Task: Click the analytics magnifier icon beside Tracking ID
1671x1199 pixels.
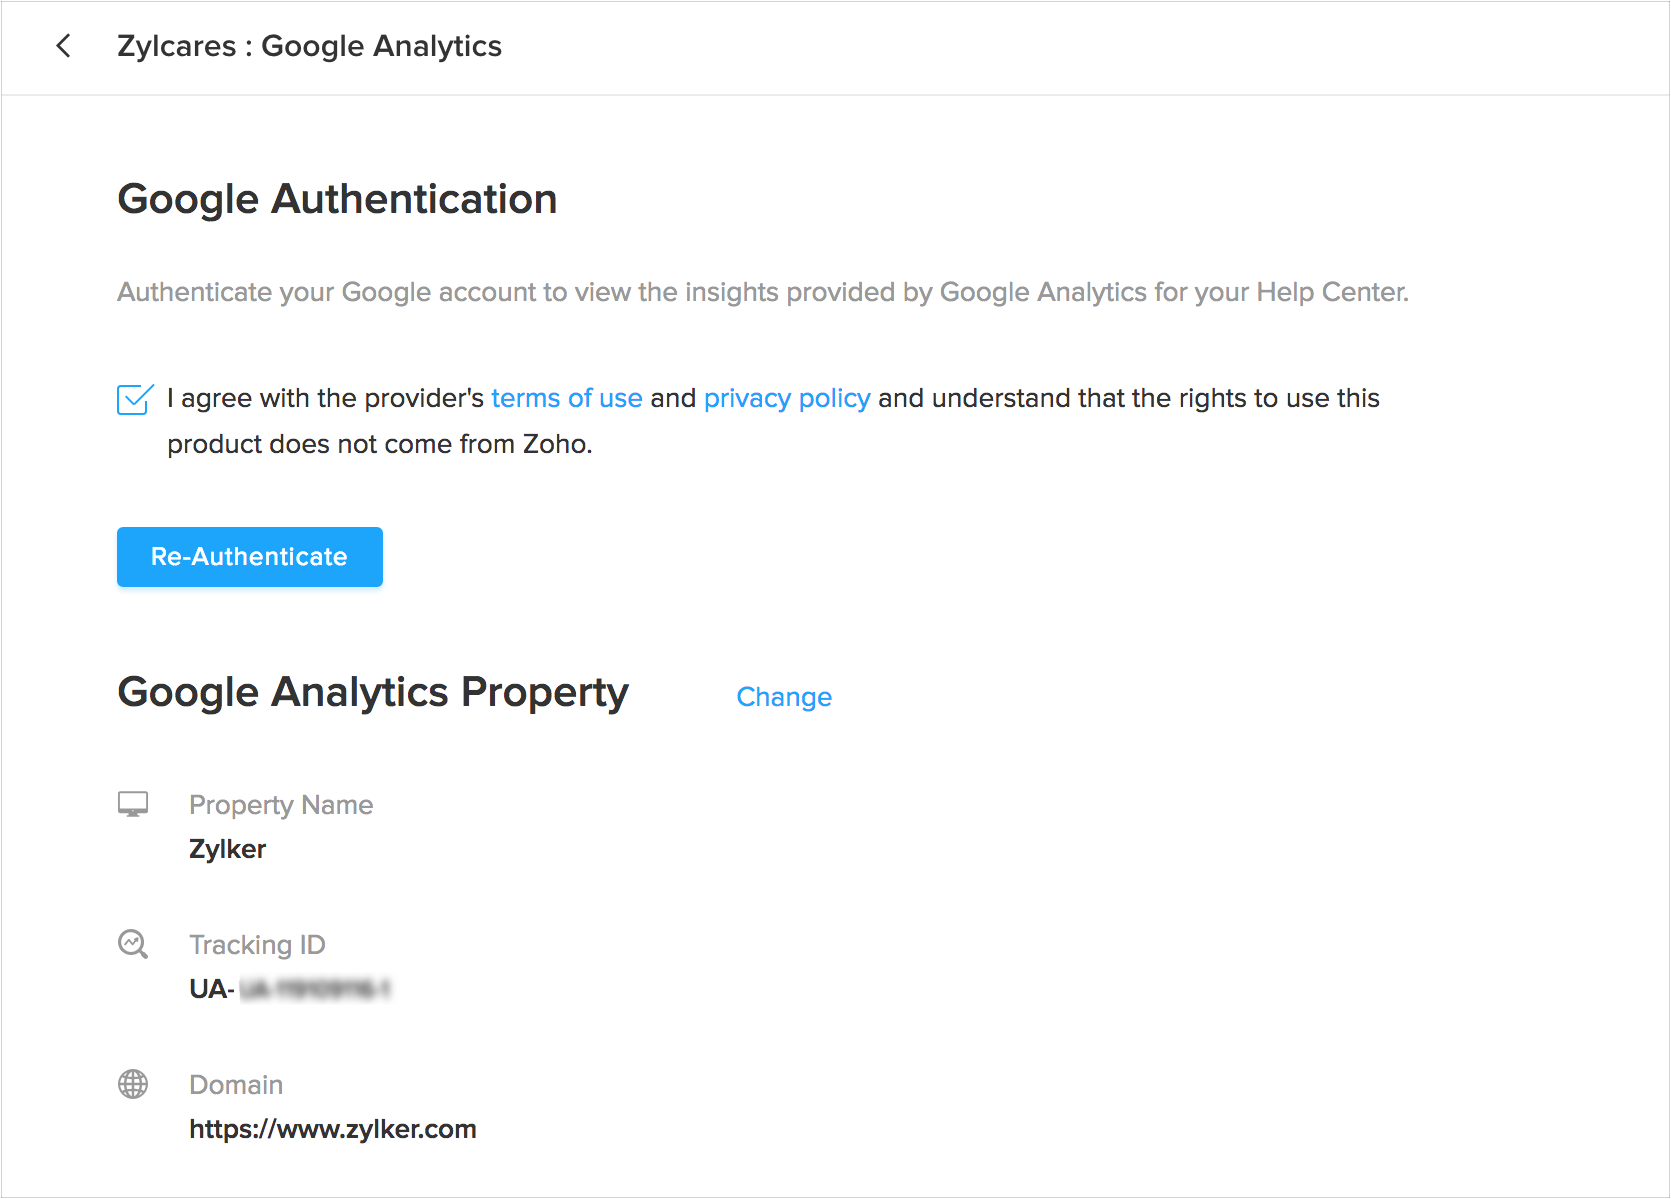Action: pyautogui.click(x=133, y=944)
